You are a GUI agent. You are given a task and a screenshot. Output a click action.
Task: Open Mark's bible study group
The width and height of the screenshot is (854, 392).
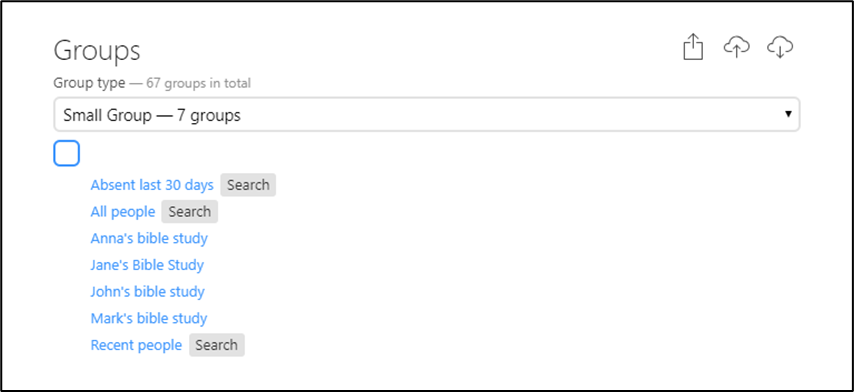point(149,318)
